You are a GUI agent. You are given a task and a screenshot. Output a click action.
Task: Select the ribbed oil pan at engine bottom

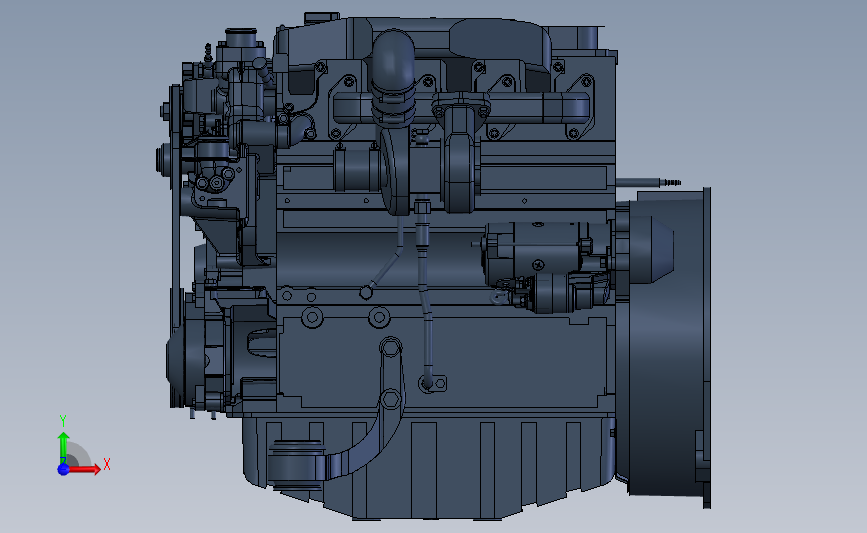click(x=429, y=467)
